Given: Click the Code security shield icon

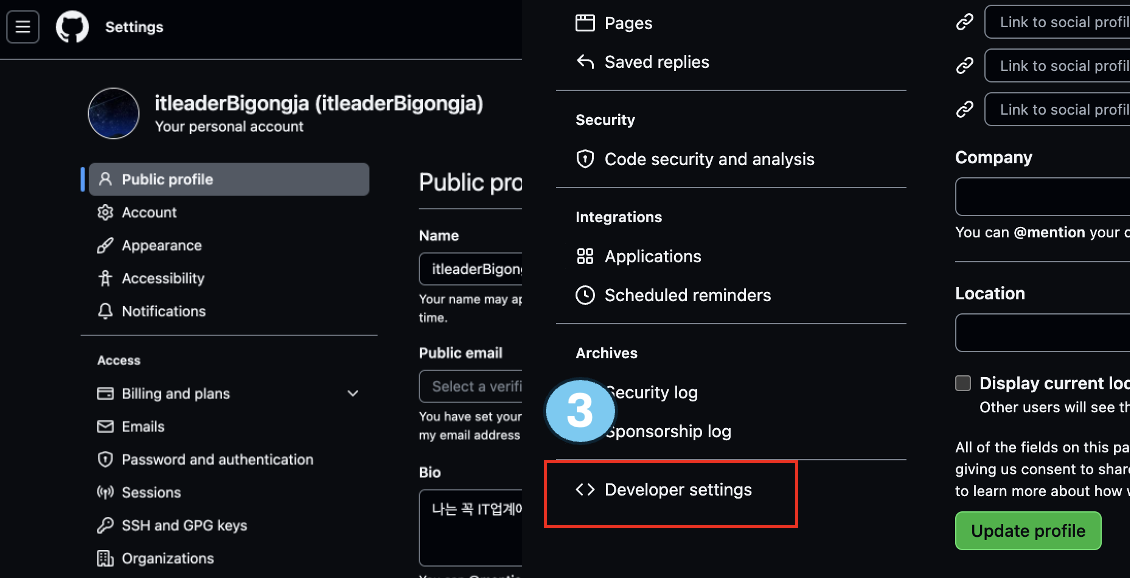Looking at the screenshot, I should click(585, 159).
